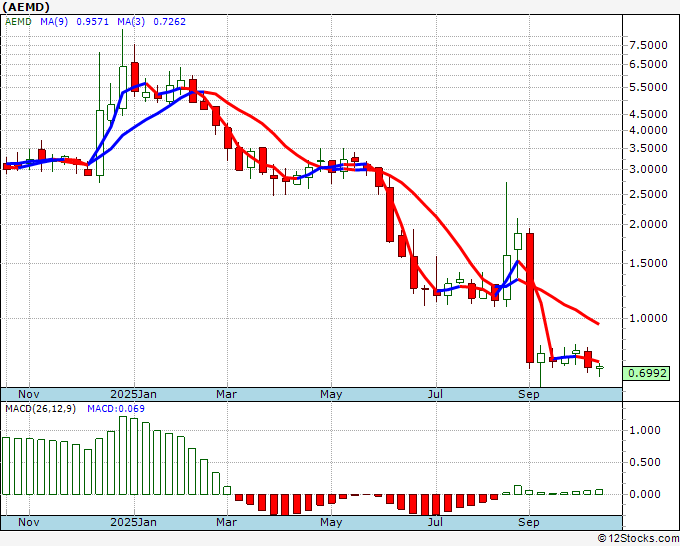Screen dimensions: 680x546
Task: Click the 2.0000 price axis label
Action: pyautogui.click(x=648, y=224)
